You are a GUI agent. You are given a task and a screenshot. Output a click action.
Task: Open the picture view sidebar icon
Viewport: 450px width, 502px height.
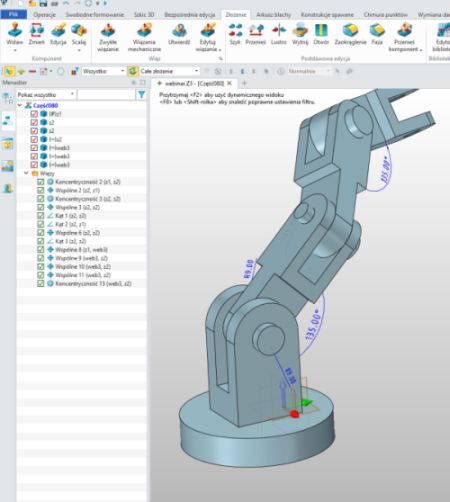(x=8, y=166)
